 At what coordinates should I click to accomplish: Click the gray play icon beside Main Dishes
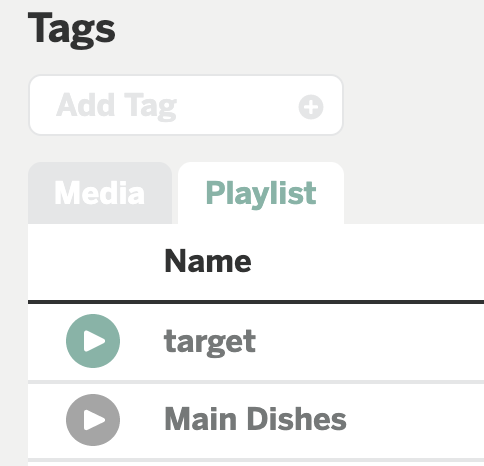pyautogui.click(x=93, y=420)
